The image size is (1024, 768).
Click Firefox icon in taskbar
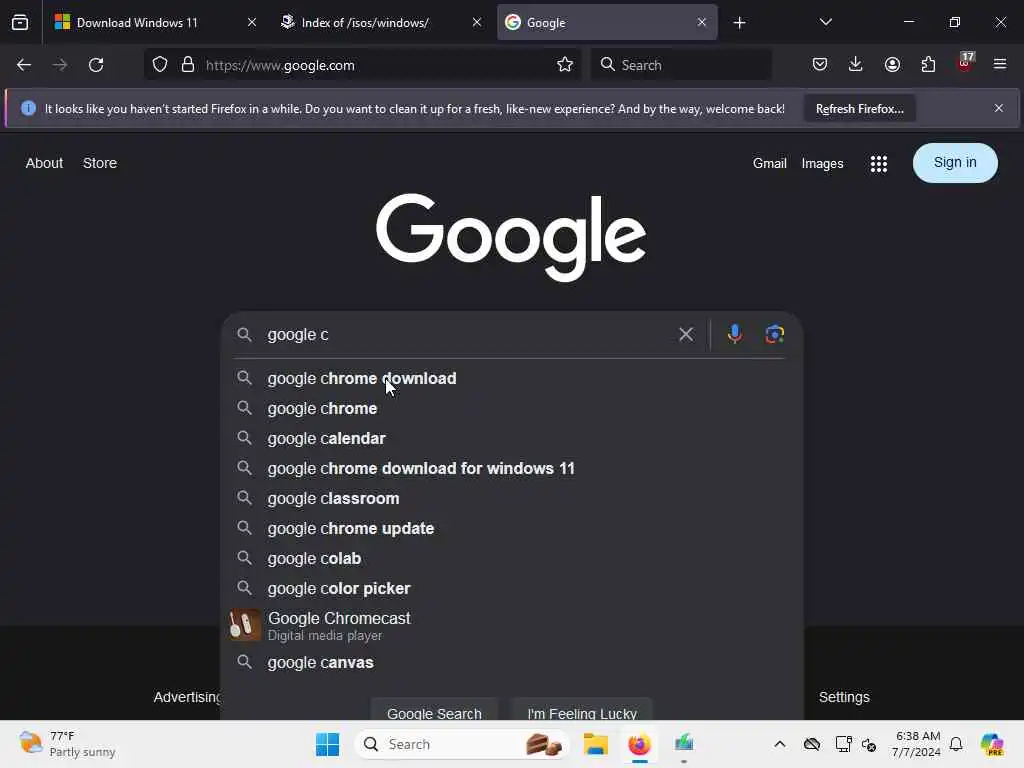[639, 744]
